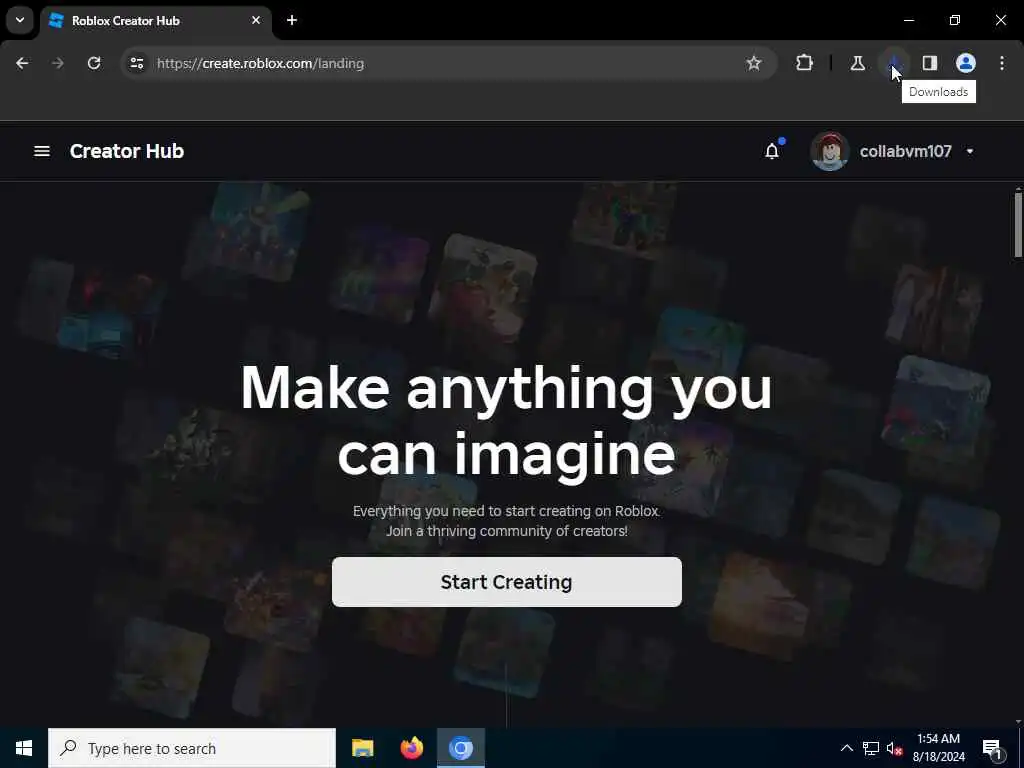Open the Downloads toolbar icon

[893, 63]
